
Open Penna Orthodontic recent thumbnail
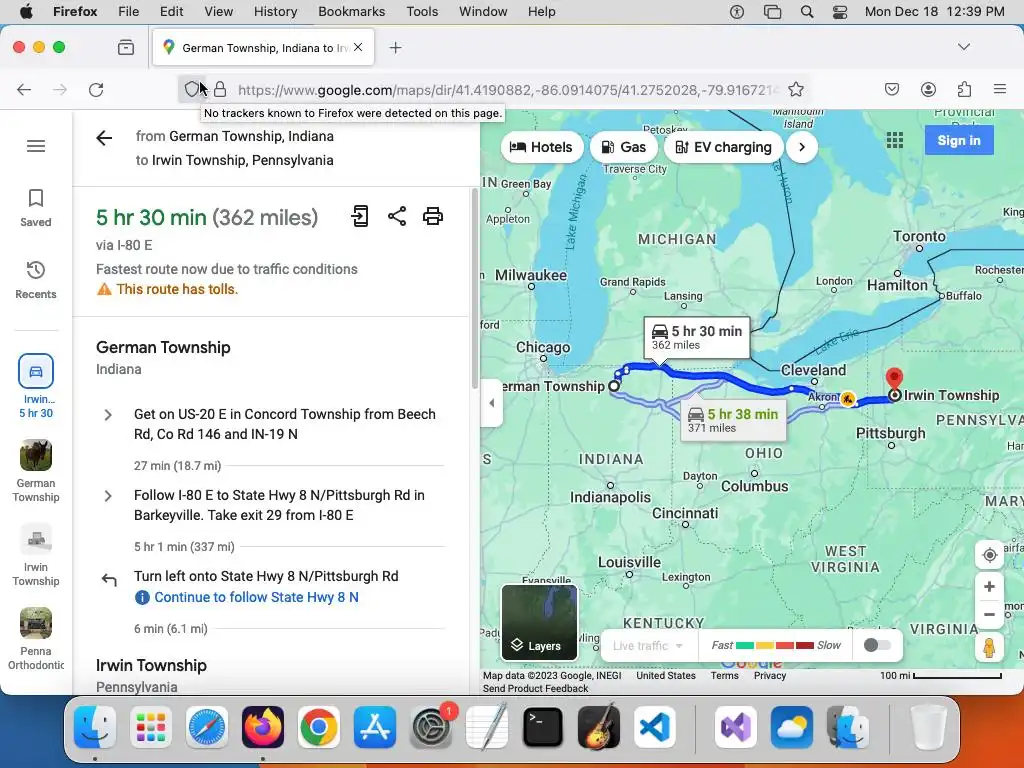pyautogui.click(x=36, y=639)
